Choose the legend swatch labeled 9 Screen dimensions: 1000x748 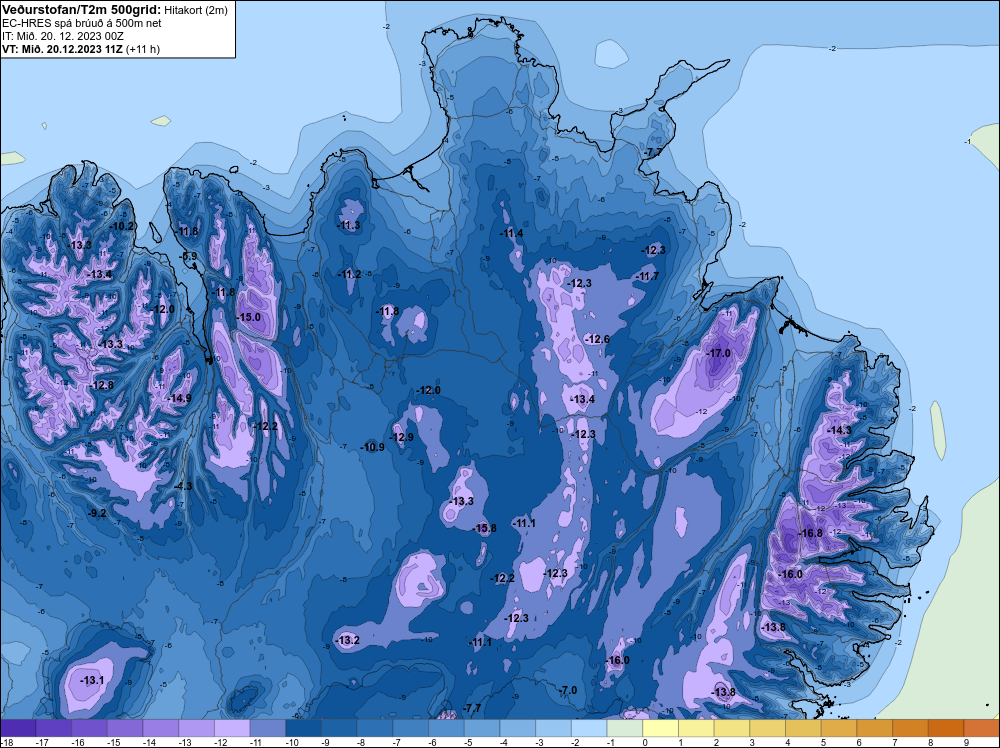coord(982,728)
